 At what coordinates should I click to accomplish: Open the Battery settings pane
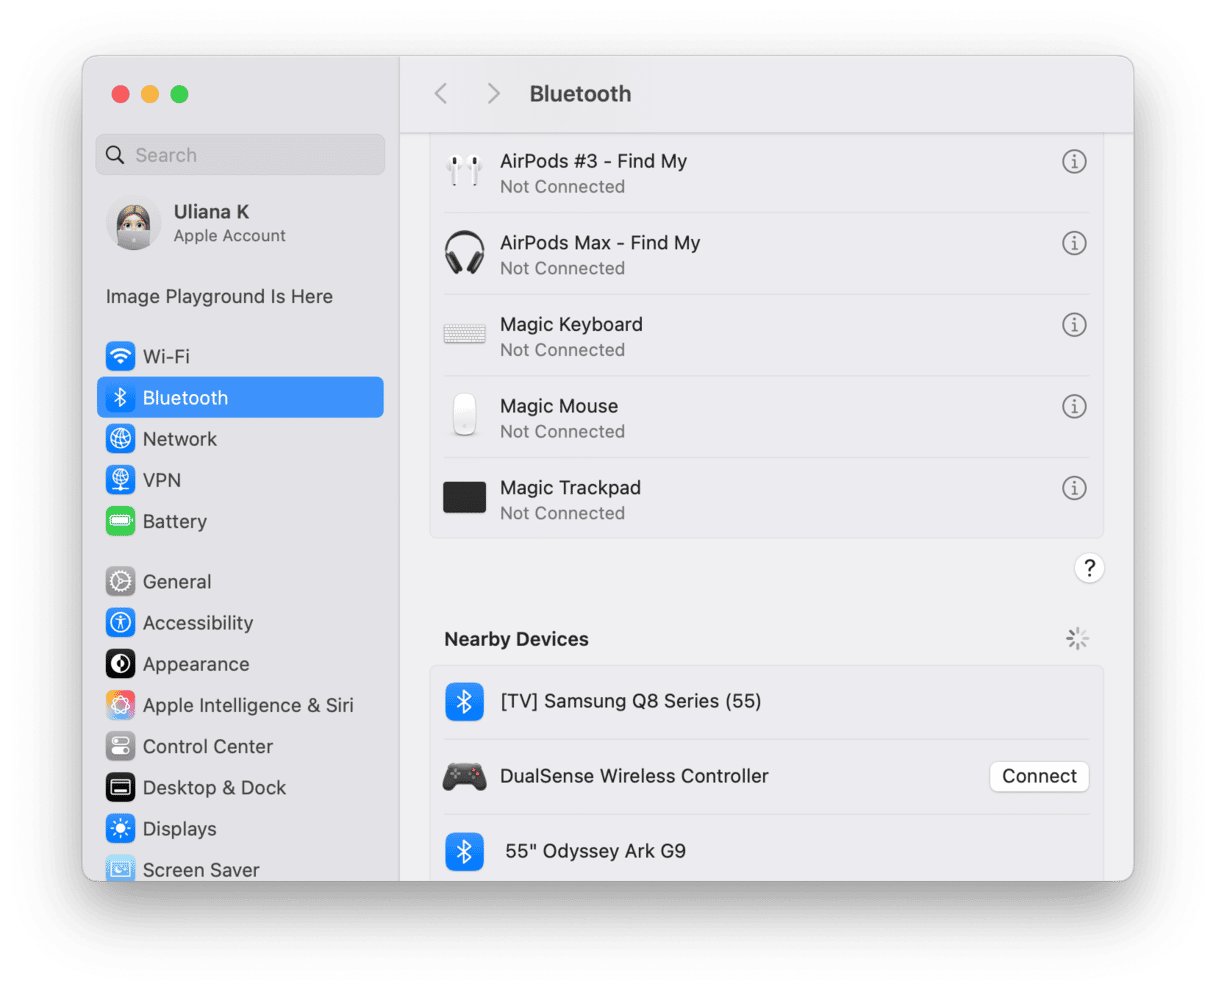point(240,521)
